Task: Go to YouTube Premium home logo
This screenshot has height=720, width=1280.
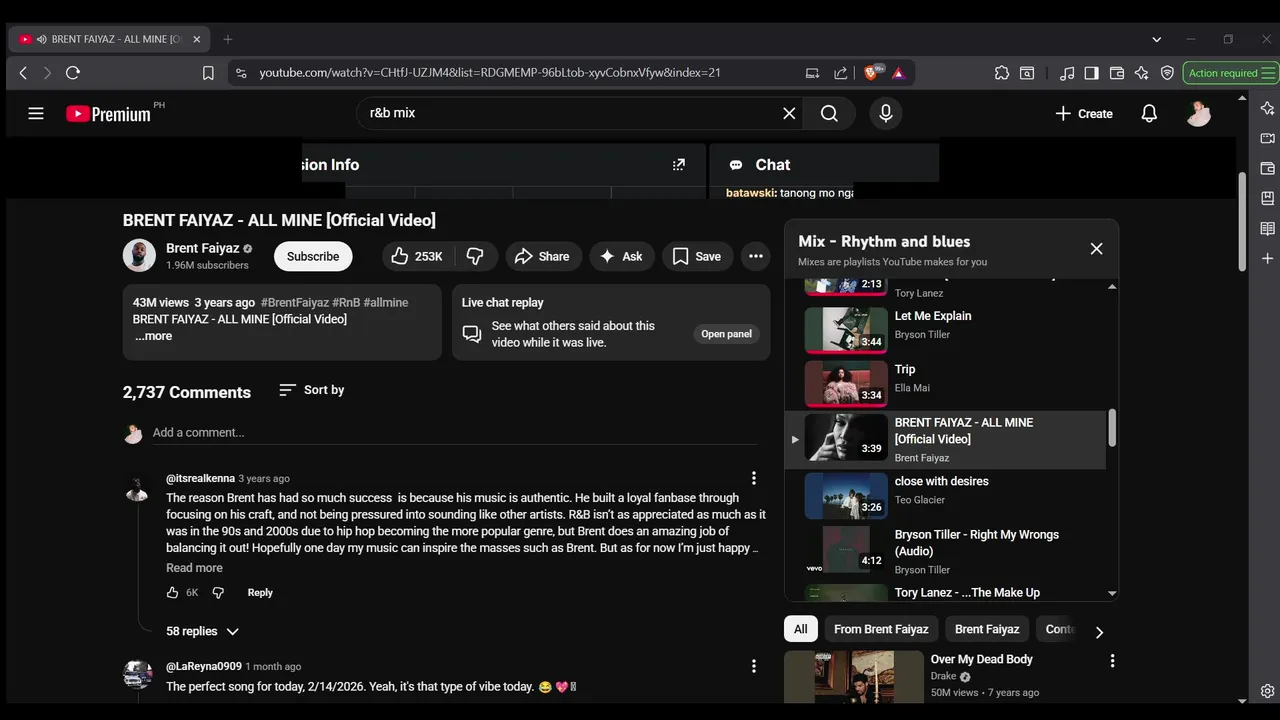Action: point(108,114)
